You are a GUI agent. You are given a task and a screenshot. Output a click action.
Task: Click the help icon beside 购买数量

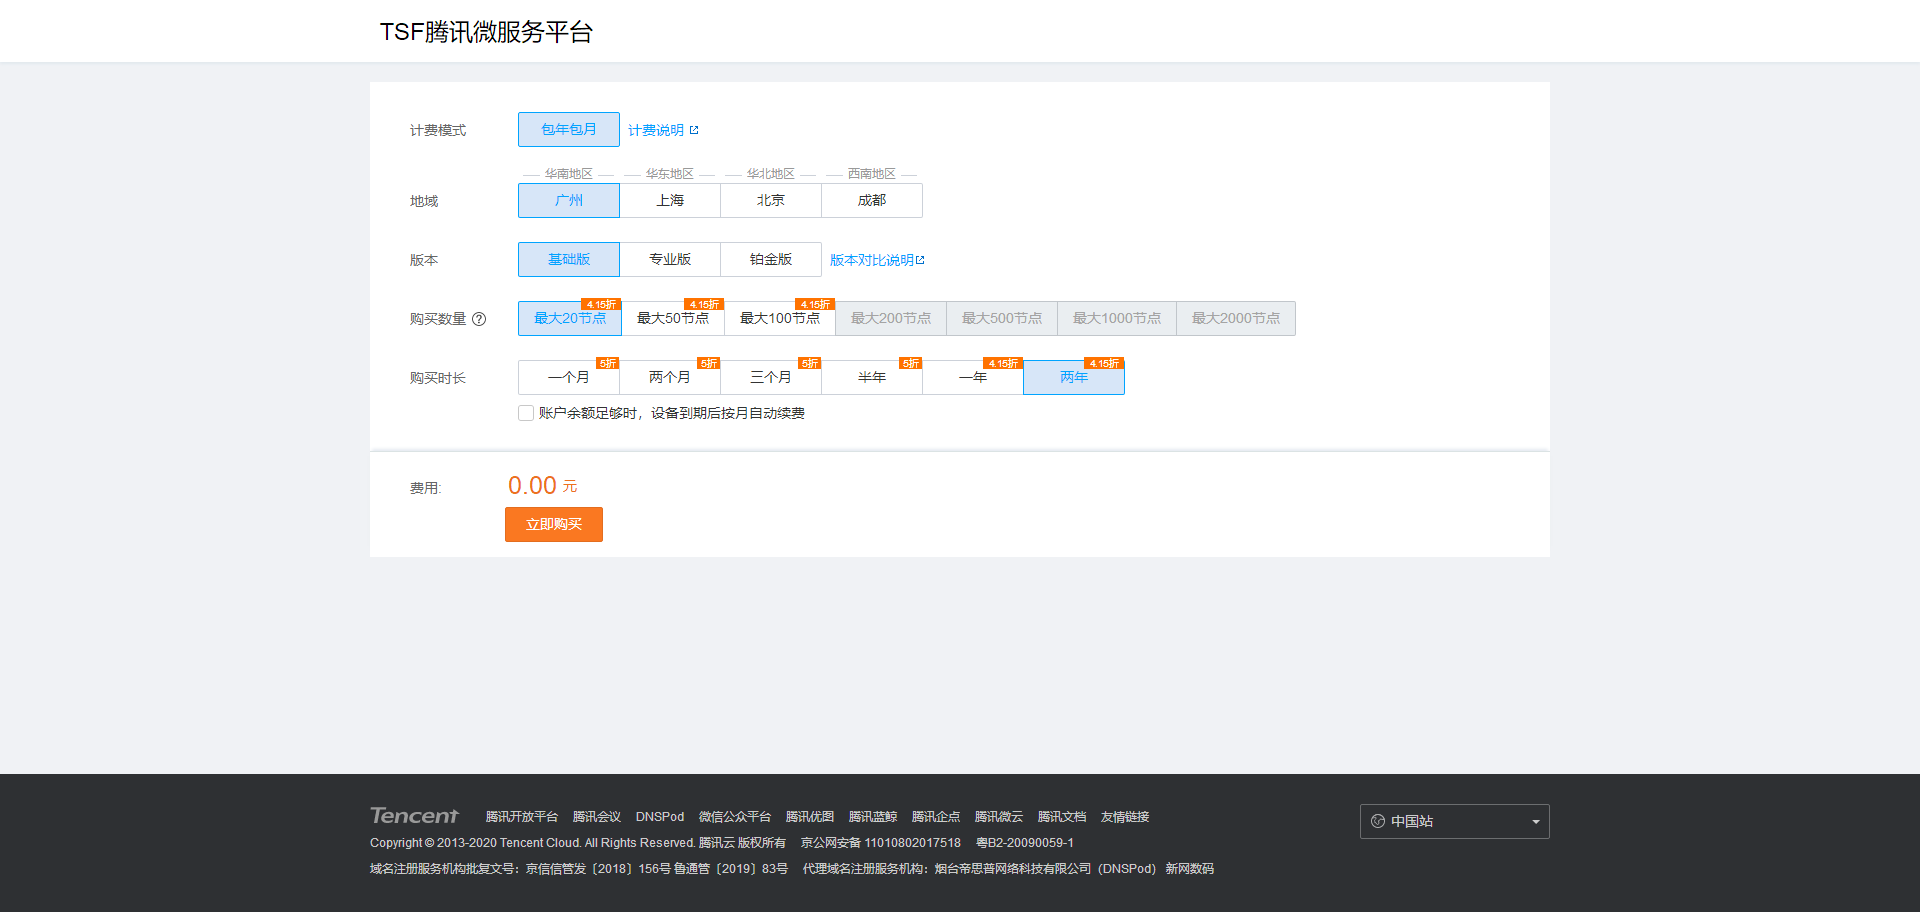click(479, 319)
